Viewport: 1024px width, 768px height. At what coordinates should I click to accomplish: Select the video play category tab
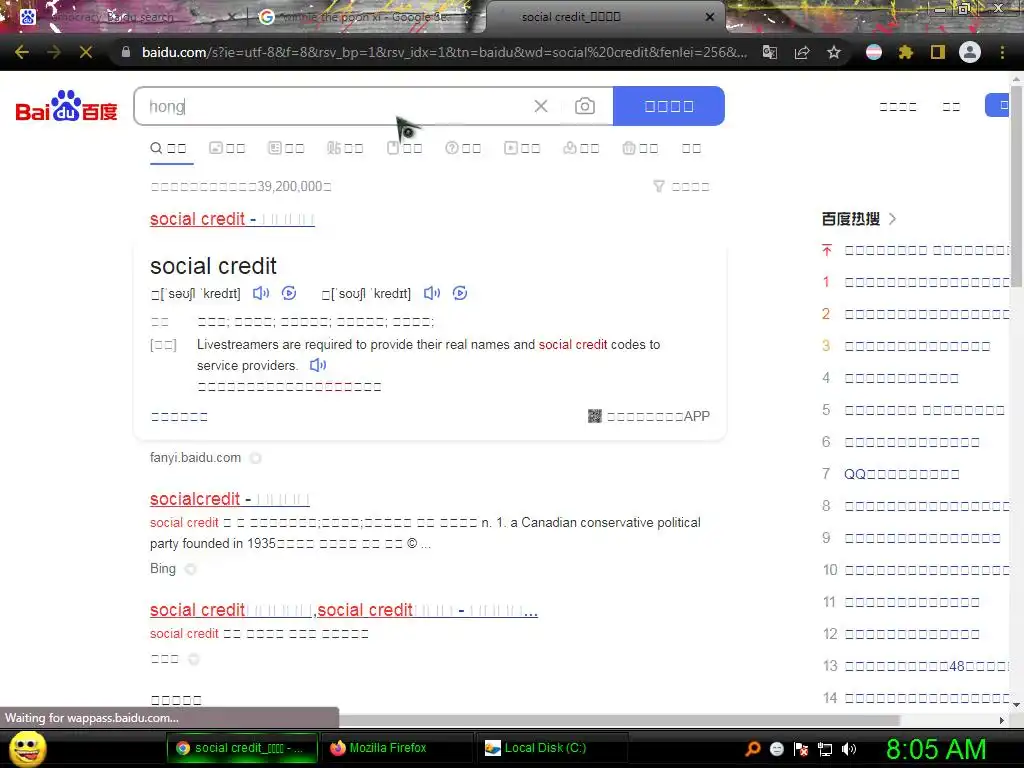pyautogui.click(x=522, y=148)
